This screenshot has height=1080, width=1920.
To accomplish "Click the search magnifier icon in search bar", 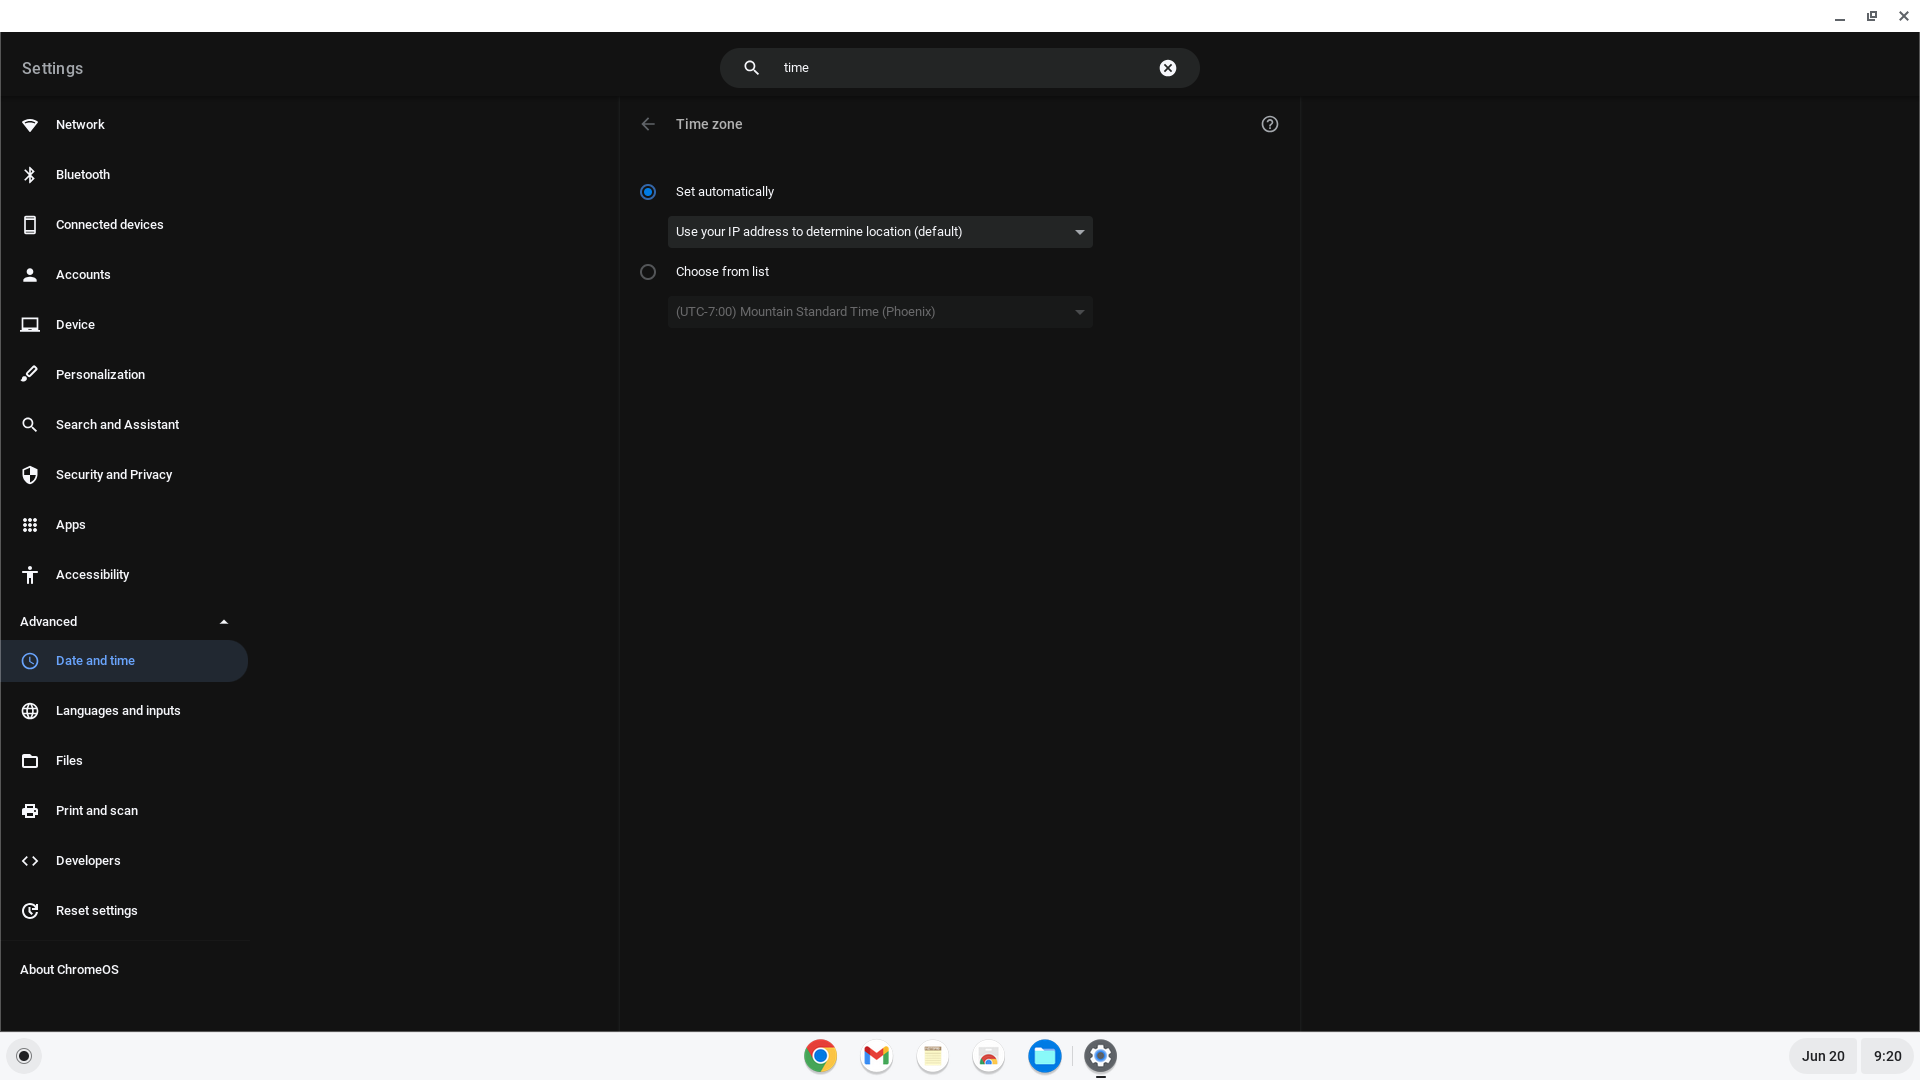I will tap(752, 68).
